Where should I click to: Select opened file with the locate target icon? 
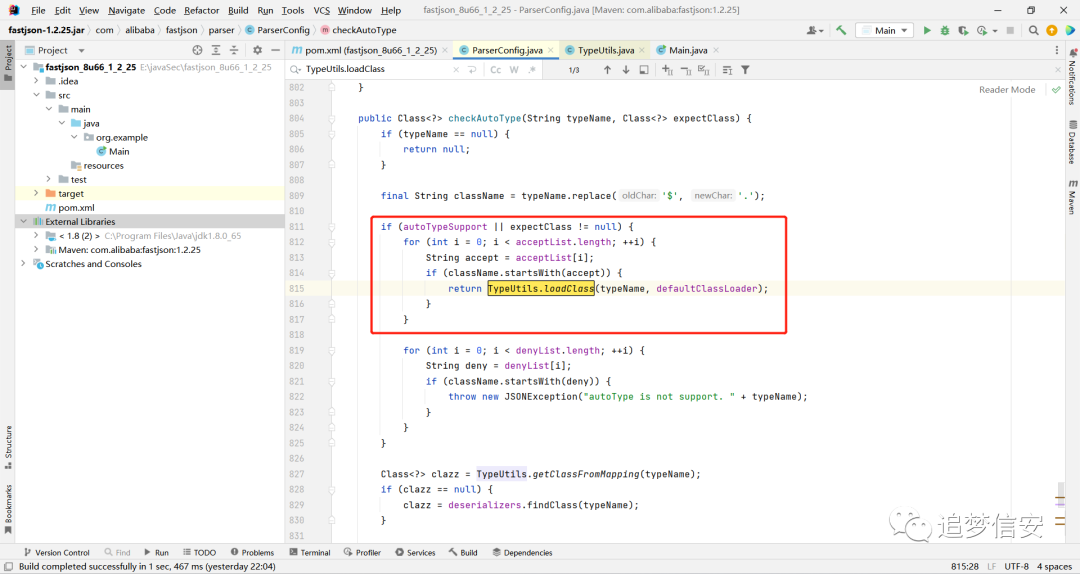pos(198,50)
